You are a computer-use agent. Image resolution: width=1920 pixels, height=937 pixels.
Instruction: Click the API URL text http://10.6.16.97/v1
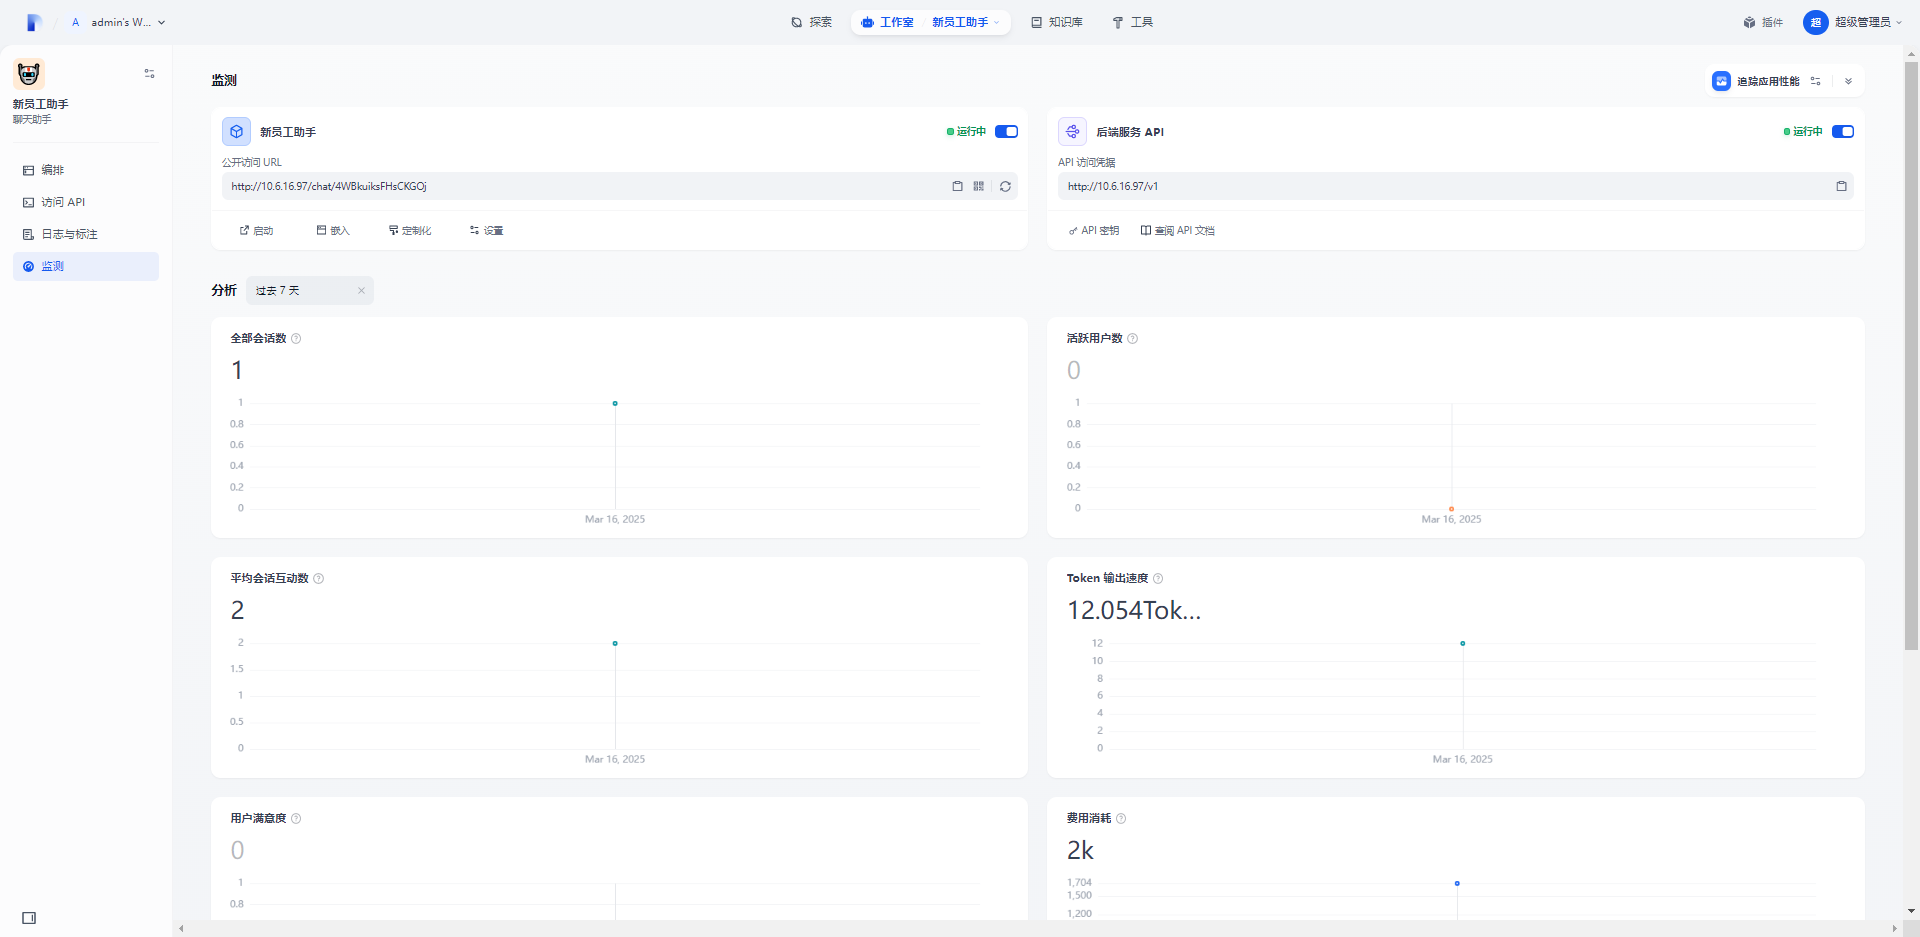pos(1113,186)
